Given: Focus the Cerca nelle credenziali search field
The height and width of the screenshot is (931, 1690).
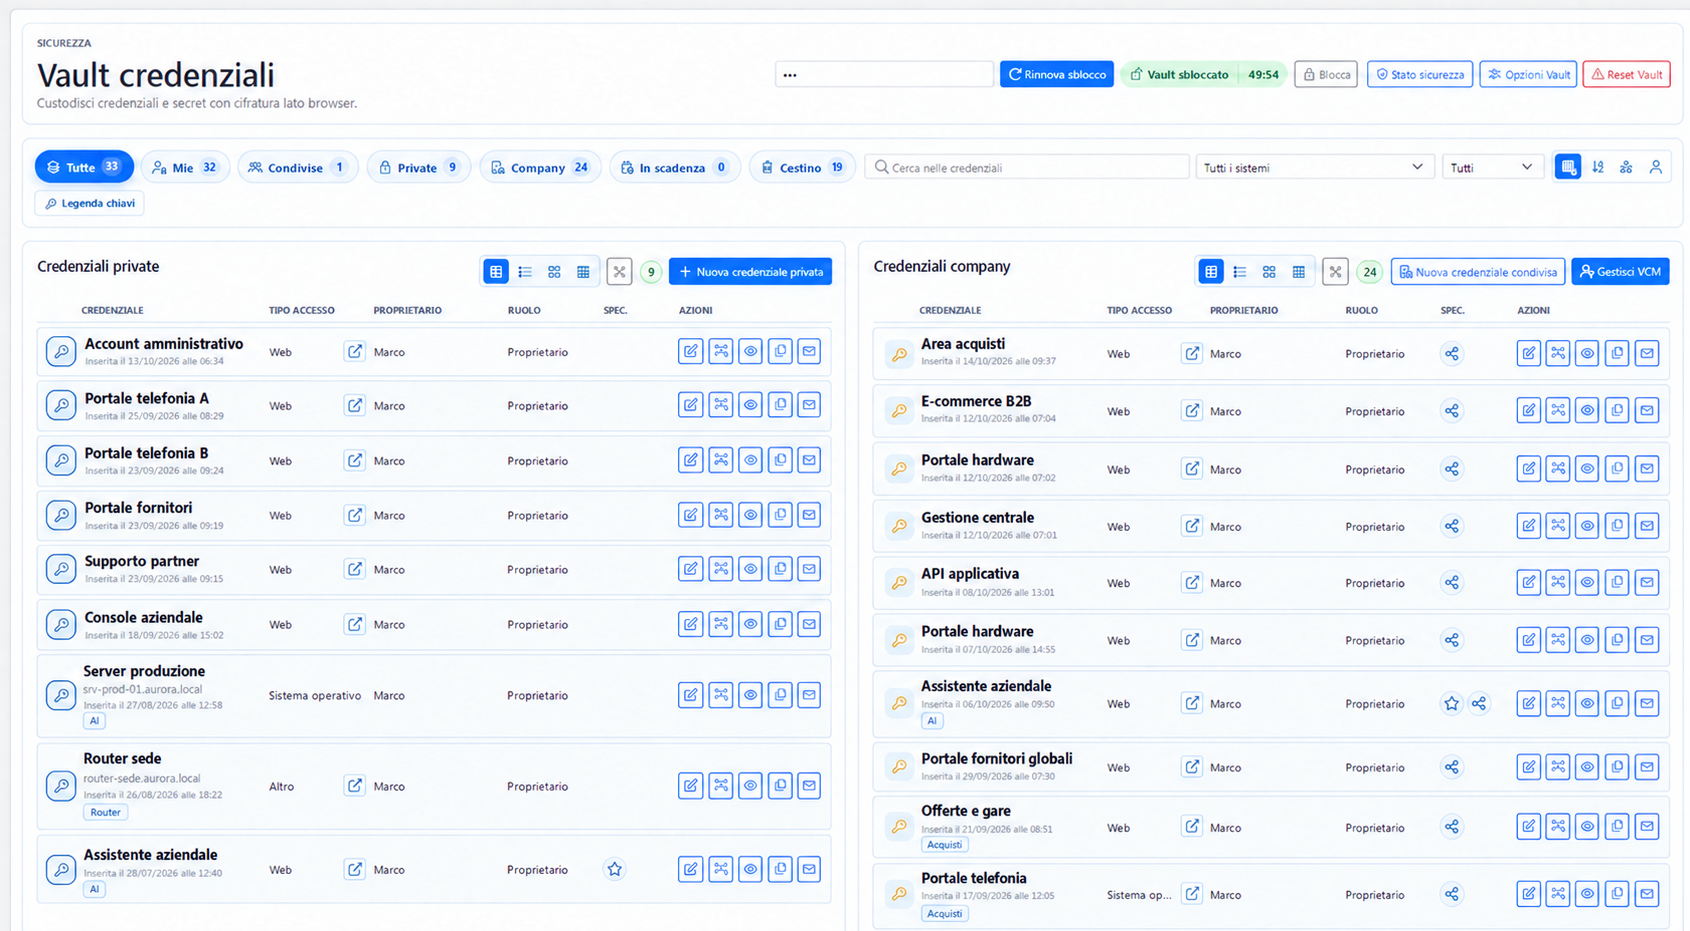Looking at the screenshot, I should pos(1027,167).
